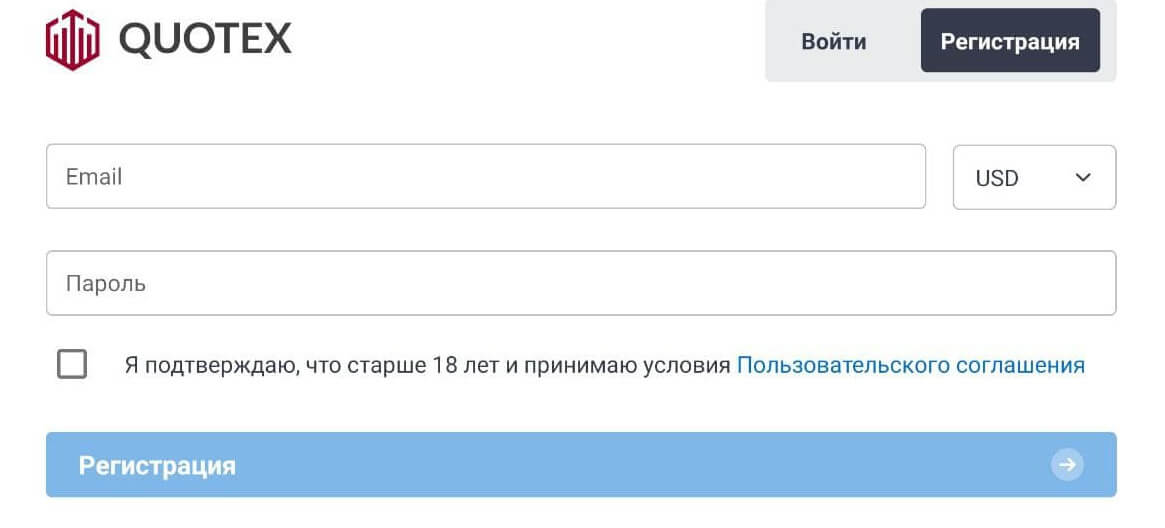Click the USD label in currency selector
1165x528 pixels.
pyautogui.click(x=996, y=178)
